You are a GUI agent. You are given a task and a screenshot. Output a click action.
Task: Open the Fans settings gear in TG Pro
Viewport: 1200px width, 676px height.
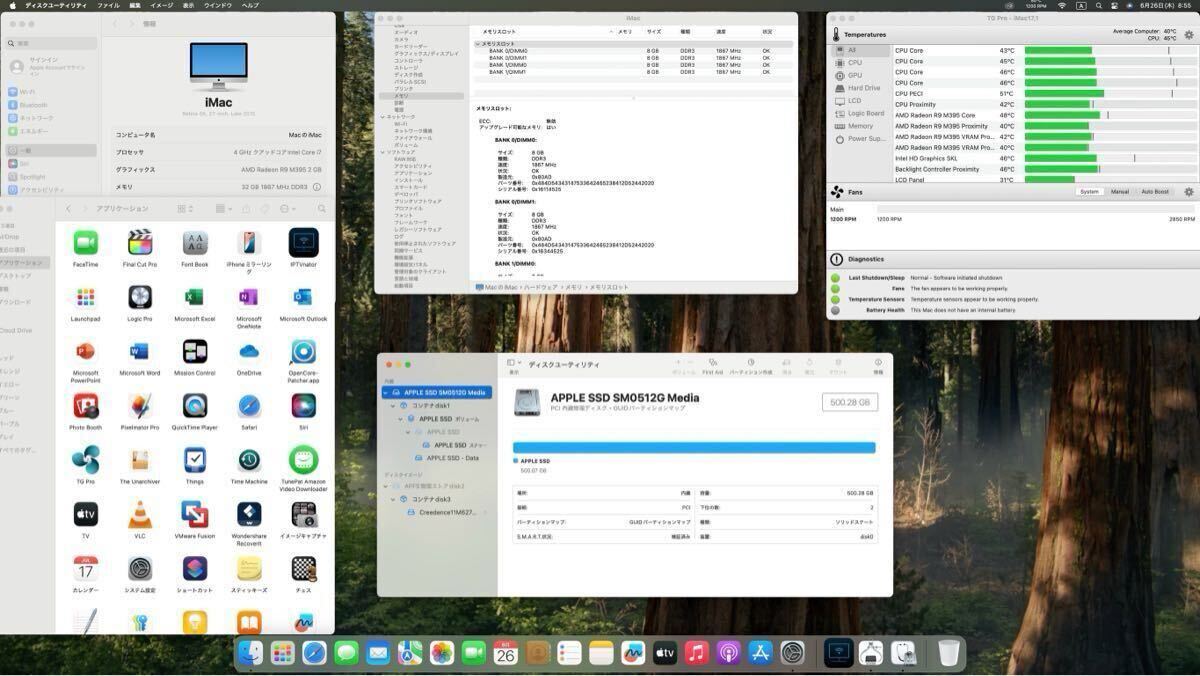pyautogui.click(x=1189, y=191)
